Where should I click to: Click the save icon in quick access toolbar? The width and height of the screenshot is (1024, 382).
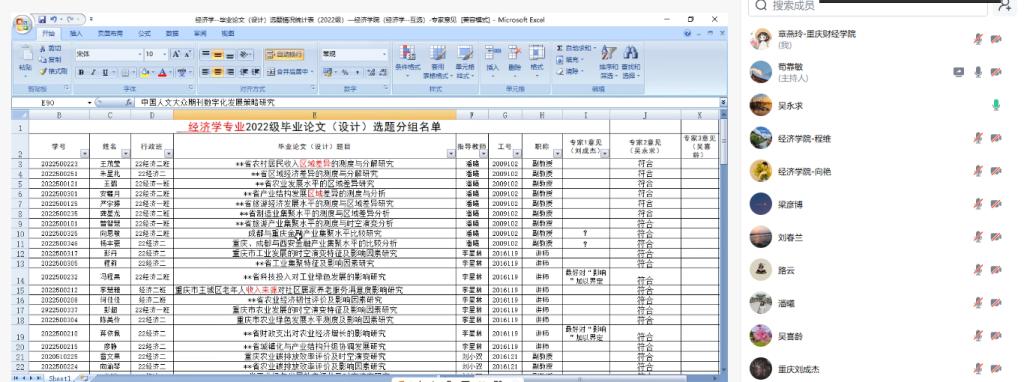(x=42, y=20)
